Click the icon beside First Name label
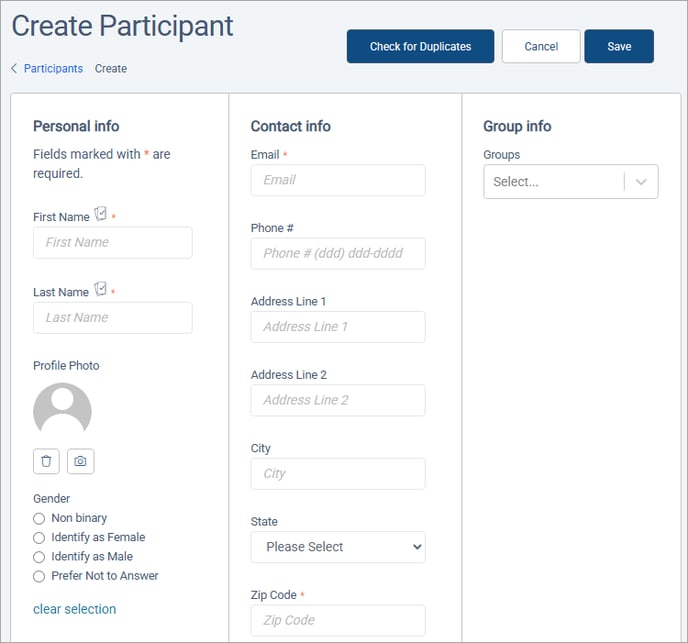 click(100, 214)
